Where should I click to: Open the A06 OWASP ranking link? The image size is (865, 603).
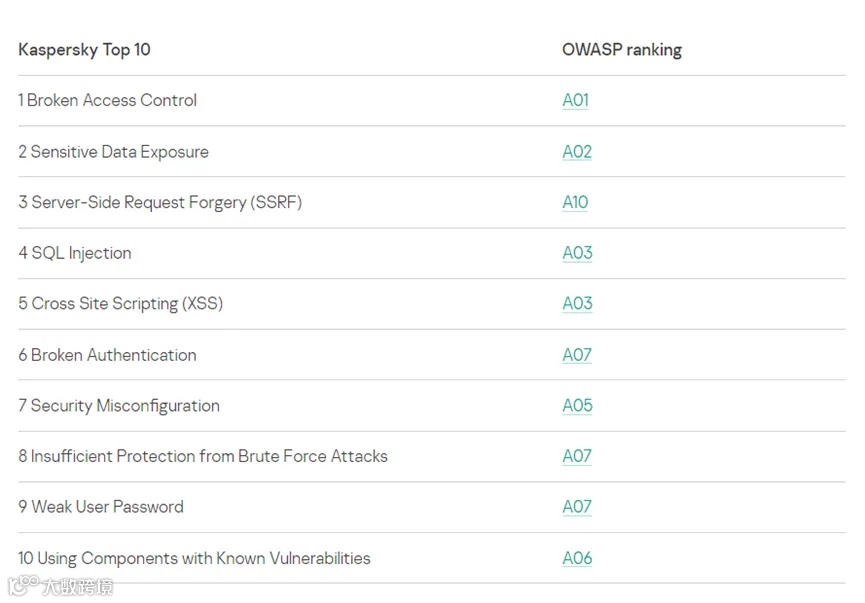point(577,558)
